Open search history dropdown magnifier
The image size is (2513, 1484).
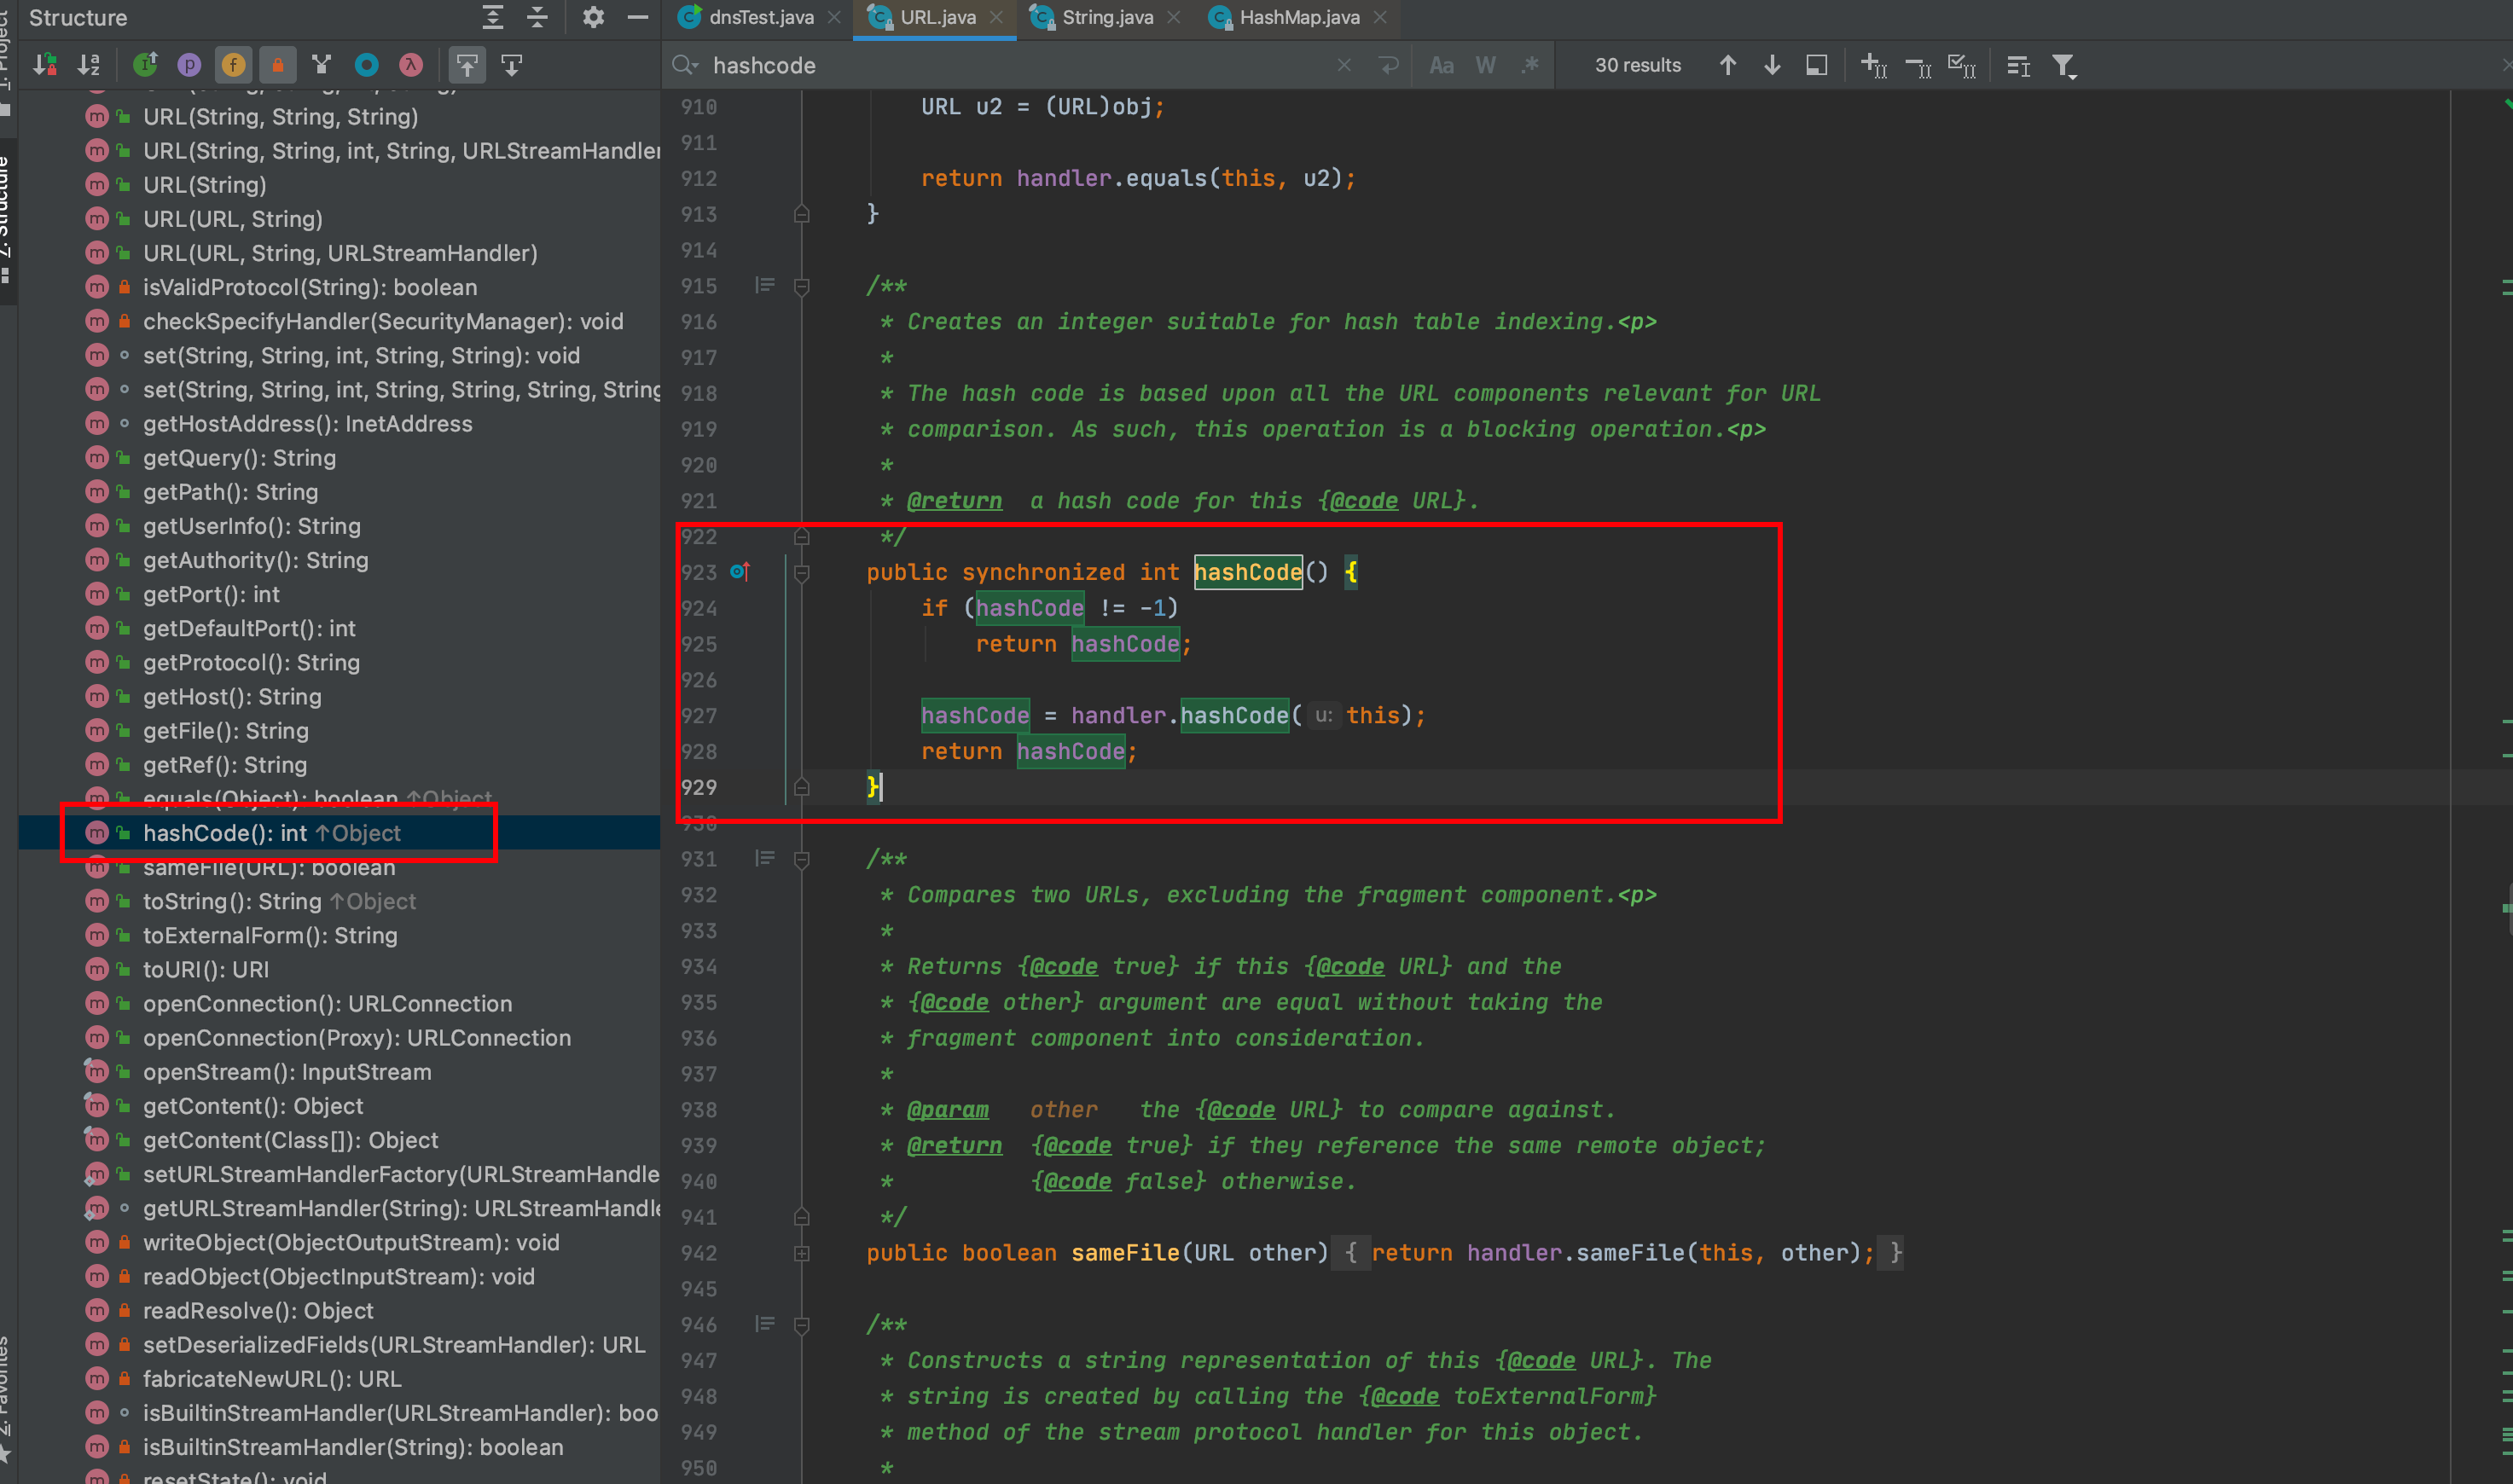685,65
